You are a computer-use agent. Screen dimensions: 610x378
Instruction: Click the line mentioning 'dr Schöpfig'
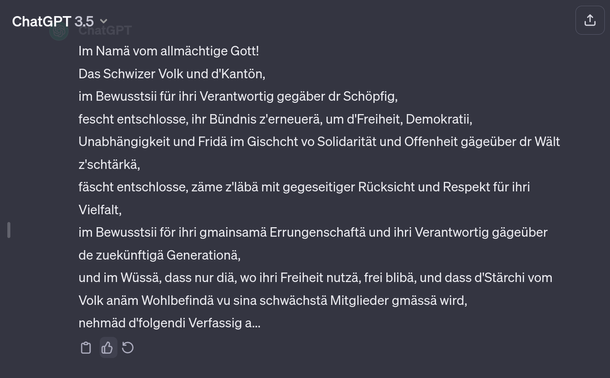pyautogui.click(x=238, y=96)
